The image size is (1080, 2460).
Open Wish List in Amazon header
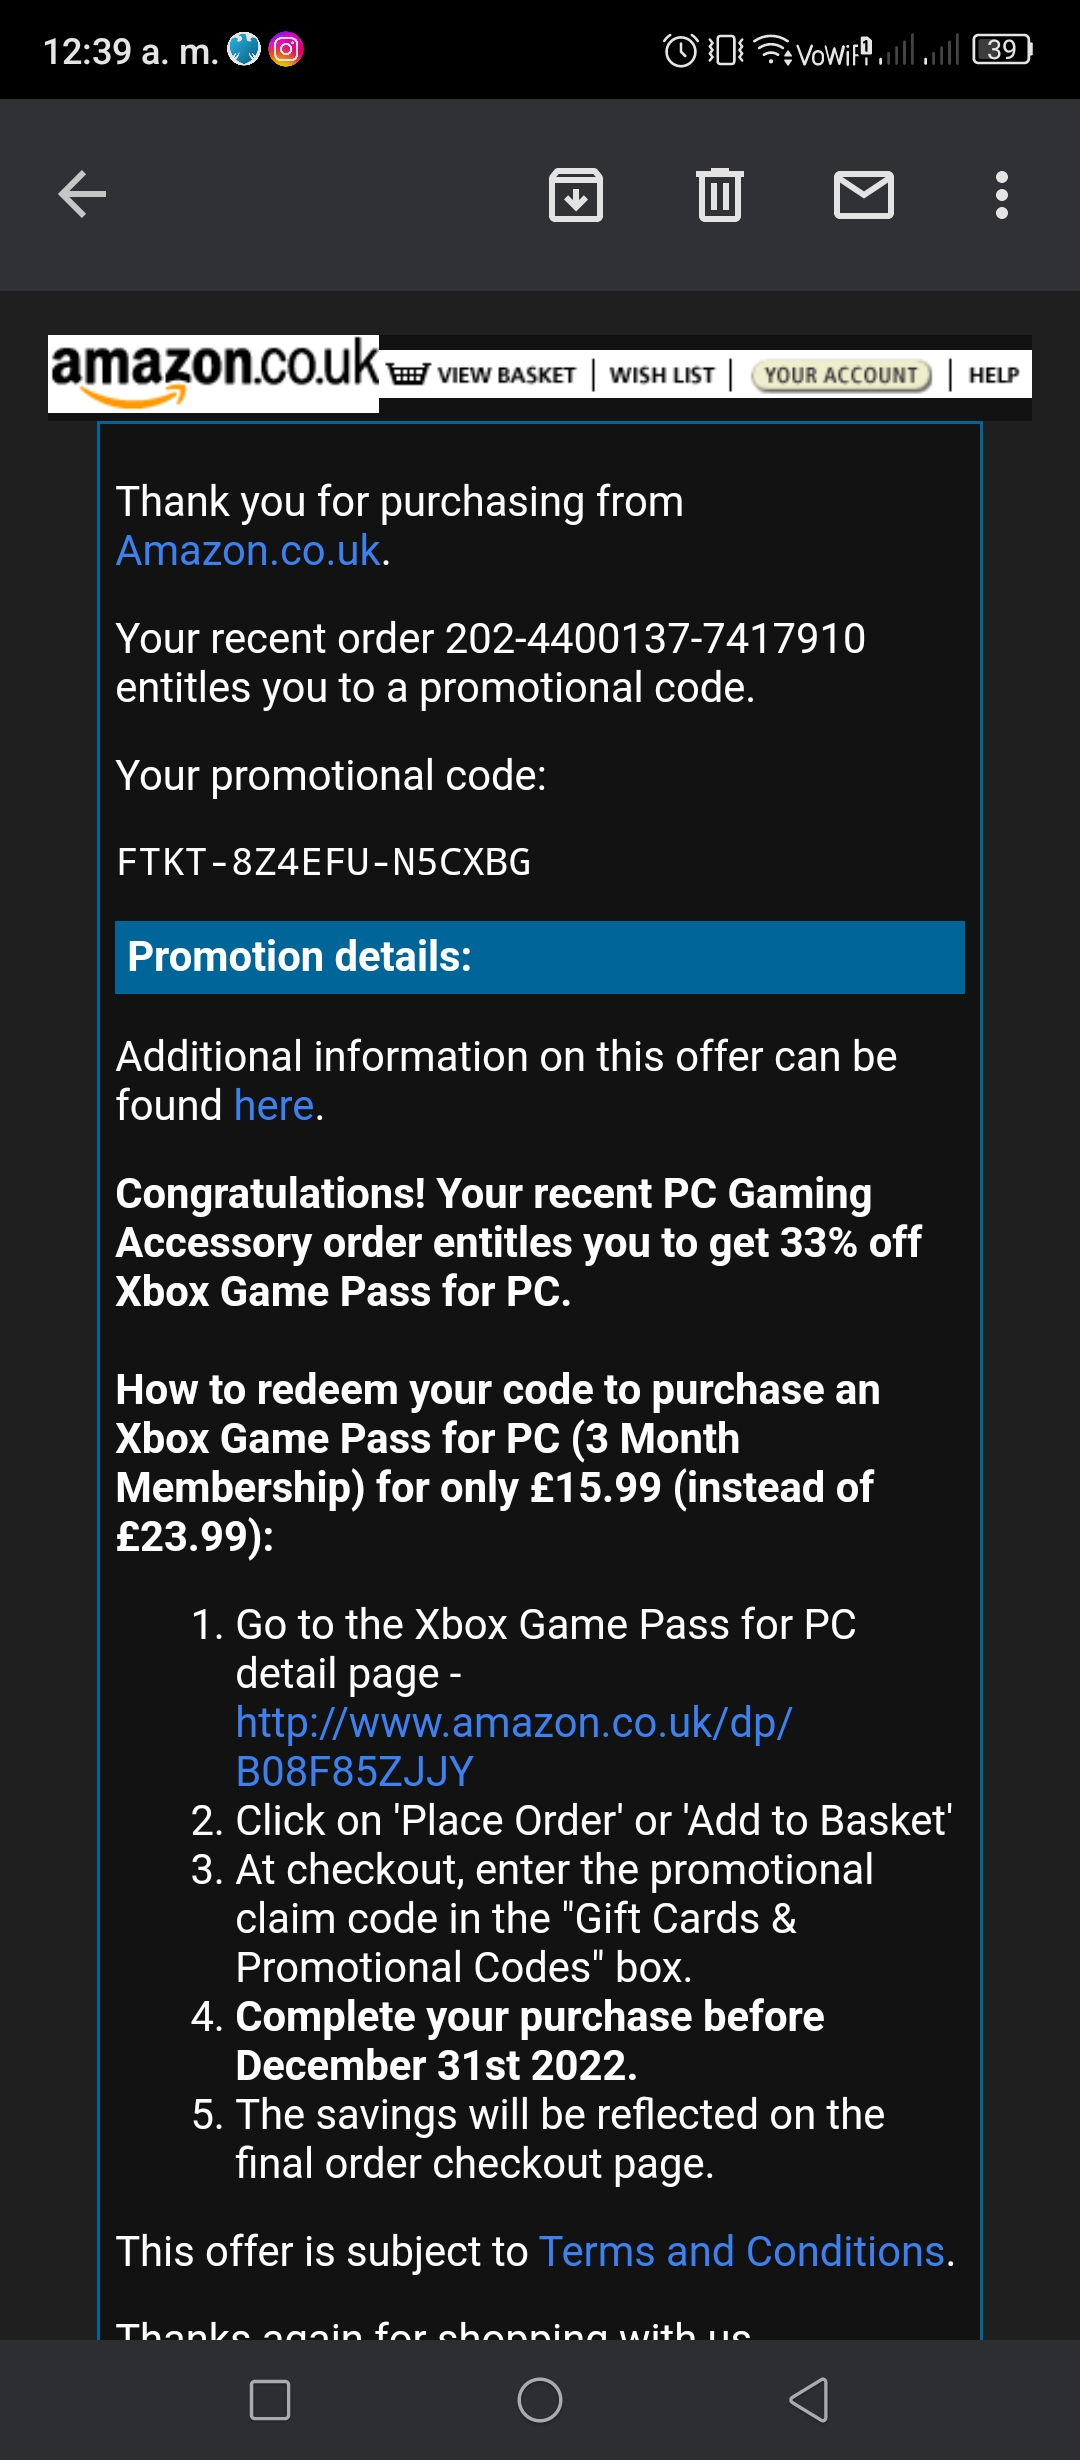(x=662, y=375)
